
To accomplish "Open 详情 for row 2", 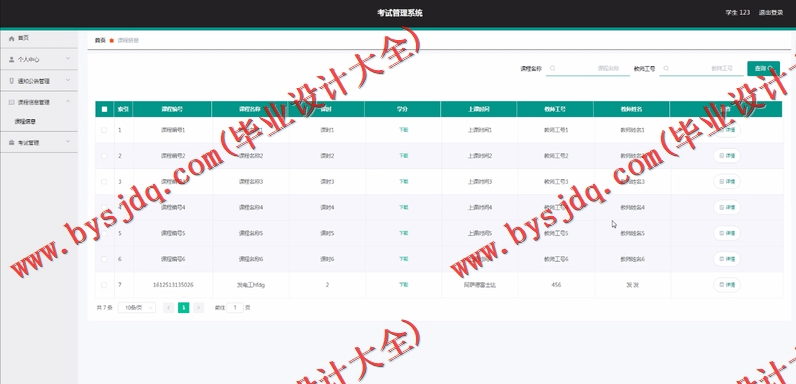I will coord(727,156).
